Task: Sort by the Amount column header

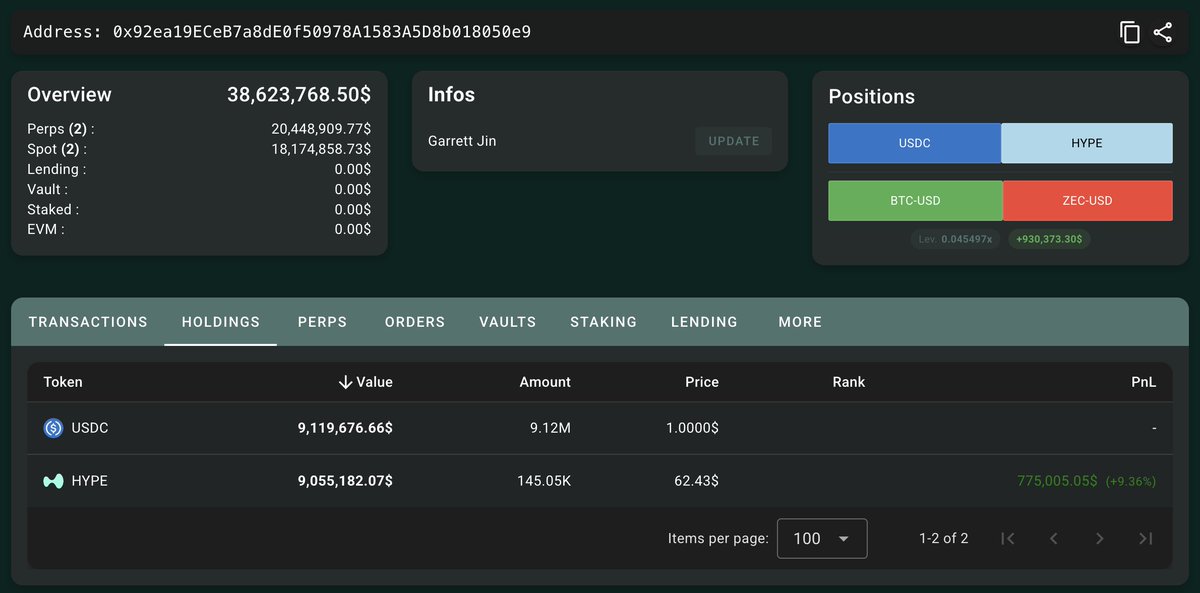Action: 545,382
